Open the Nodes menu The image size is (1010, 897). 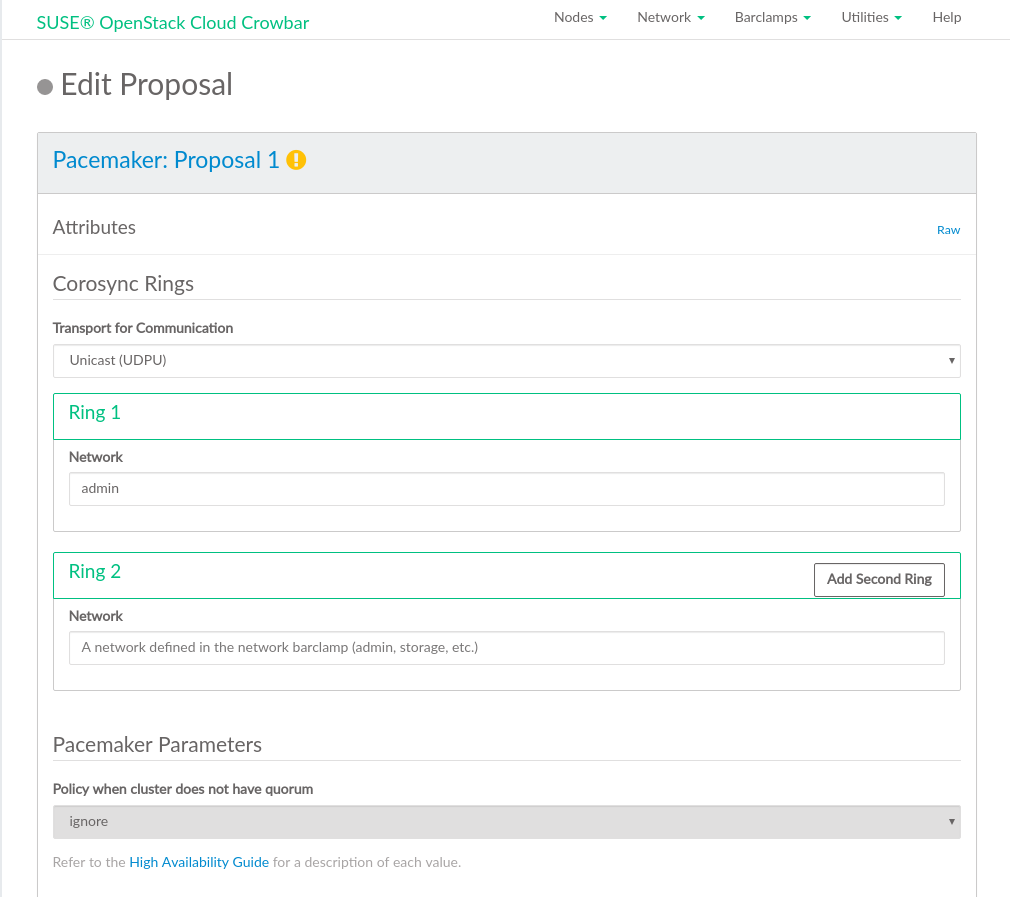pos(580,17)
